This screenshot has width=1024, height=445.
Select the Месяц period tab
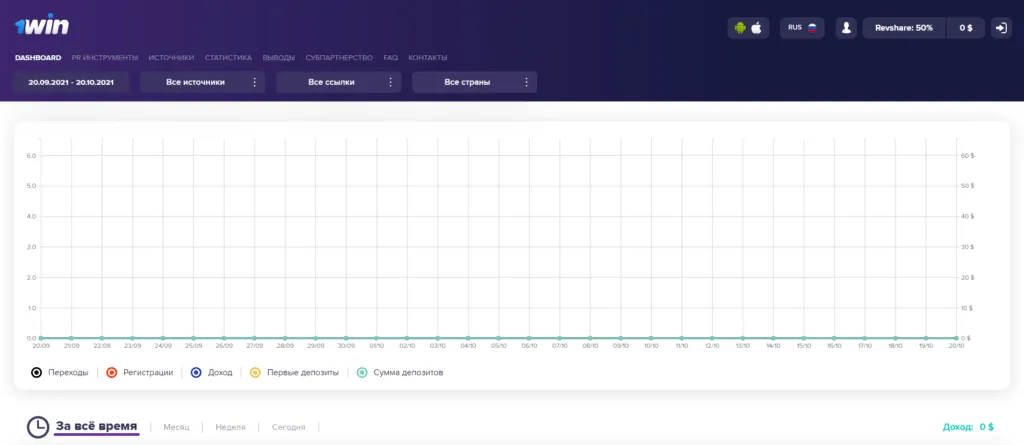click(x=176, y=427)
